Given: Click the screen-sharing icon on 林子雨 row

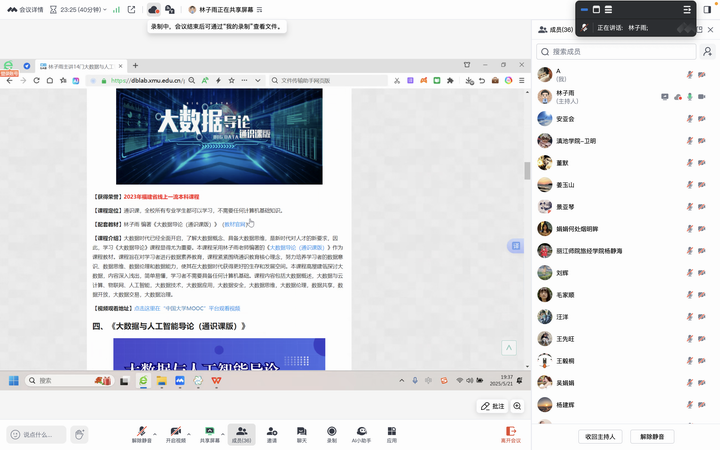Looking at the screenshot, I should [x=664, y=97].
